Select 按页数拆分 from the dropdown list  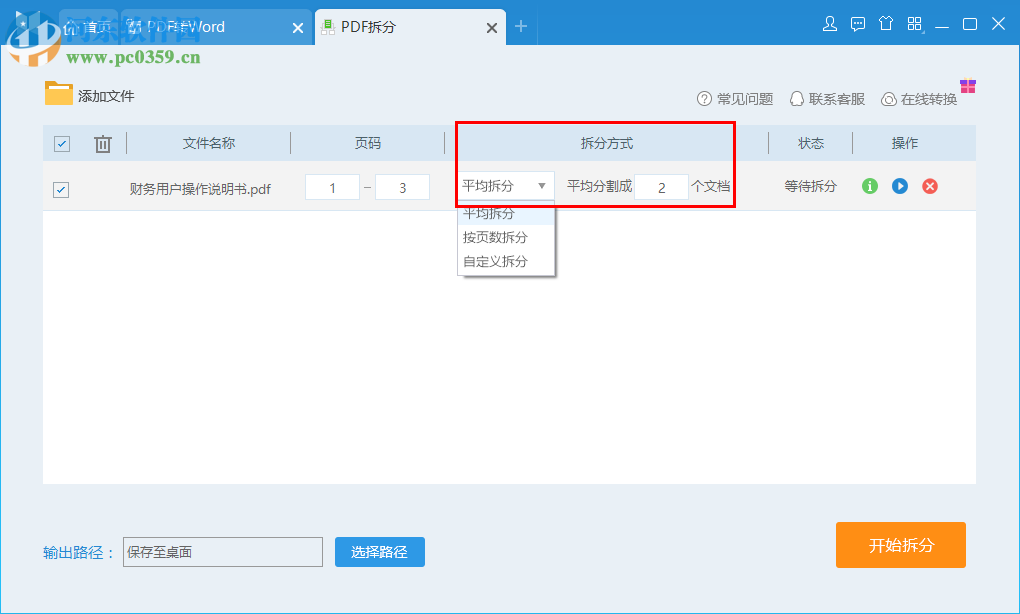tap(500, 237)
